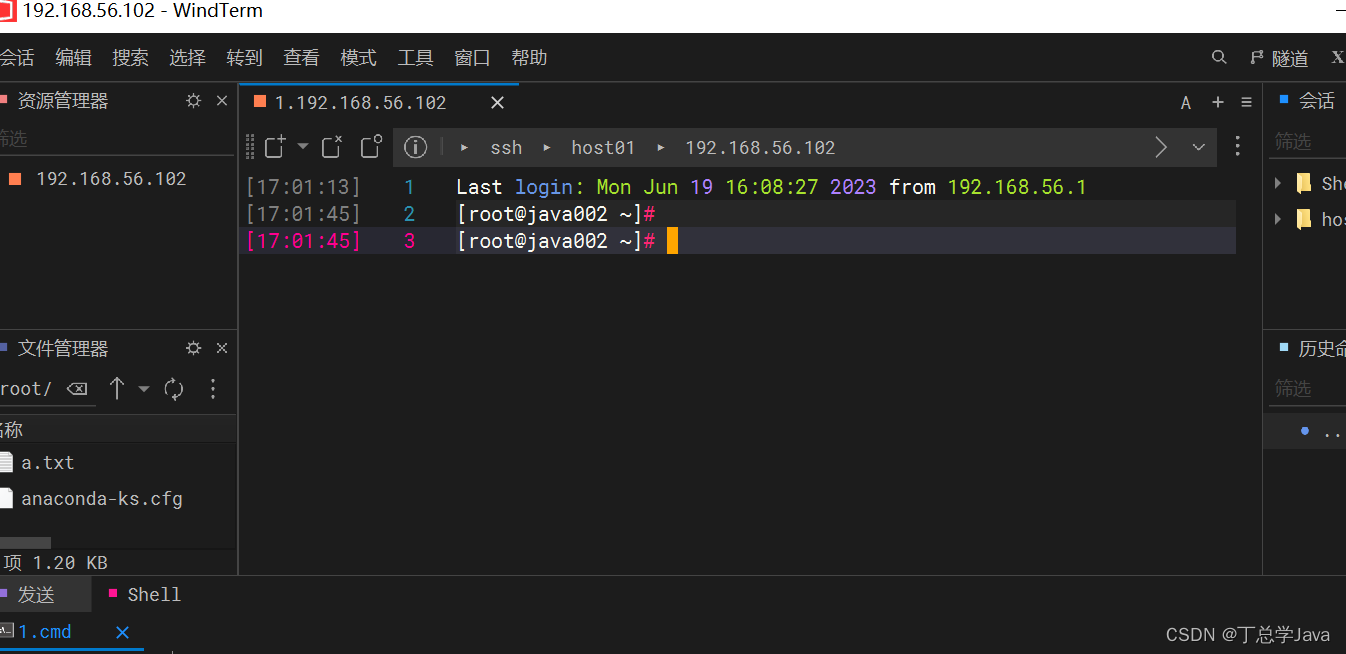Click the right chevron in address bar
The width and height of the screenshot is (1346, 654).
coord(1161,147)
